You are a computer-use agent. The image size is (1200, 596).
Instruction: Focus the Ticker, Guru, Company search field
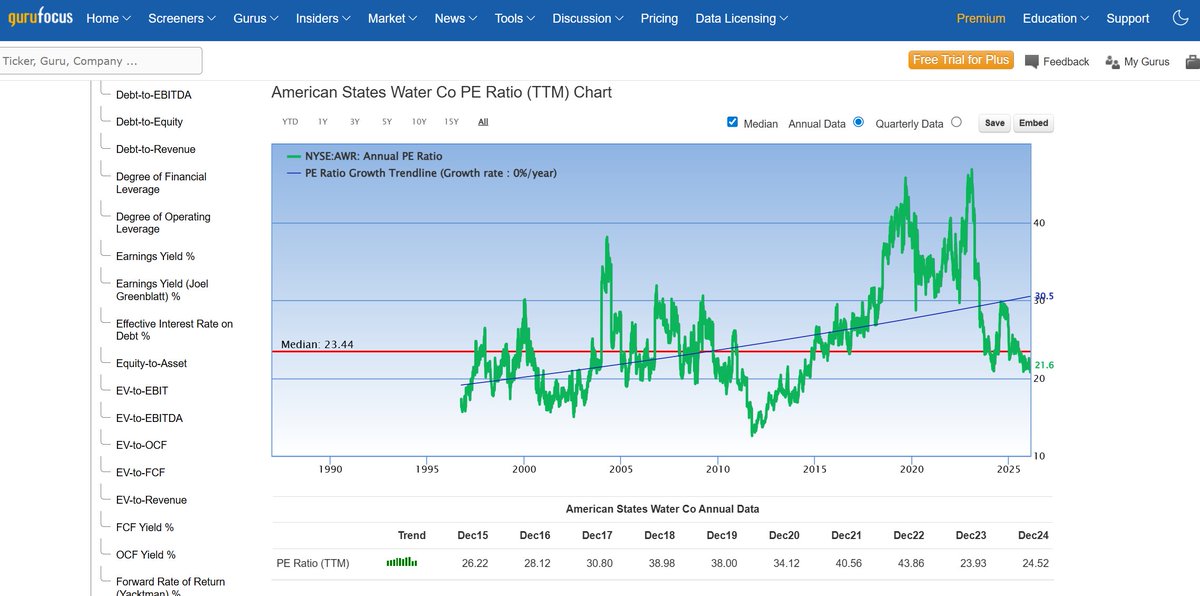(100, 61)
